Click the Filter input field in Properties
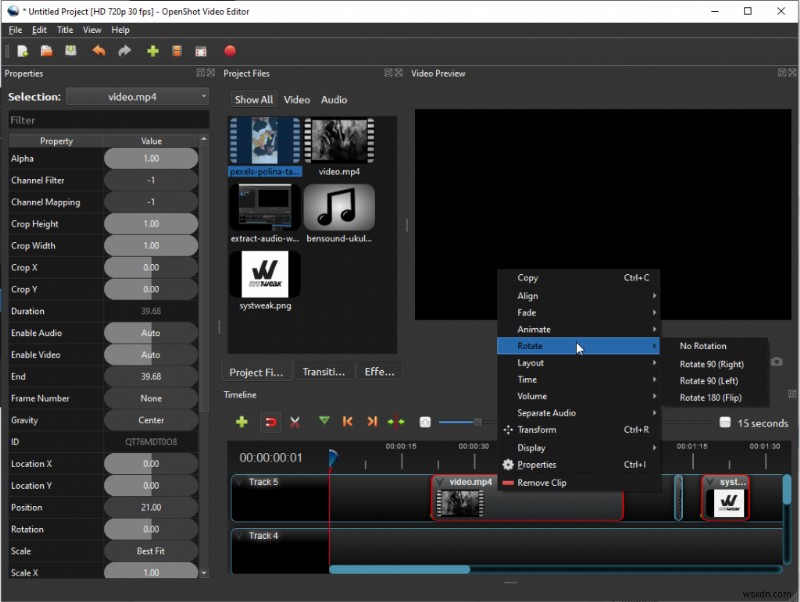The width and height of the screenshot is (800, 602). (109, 120)
